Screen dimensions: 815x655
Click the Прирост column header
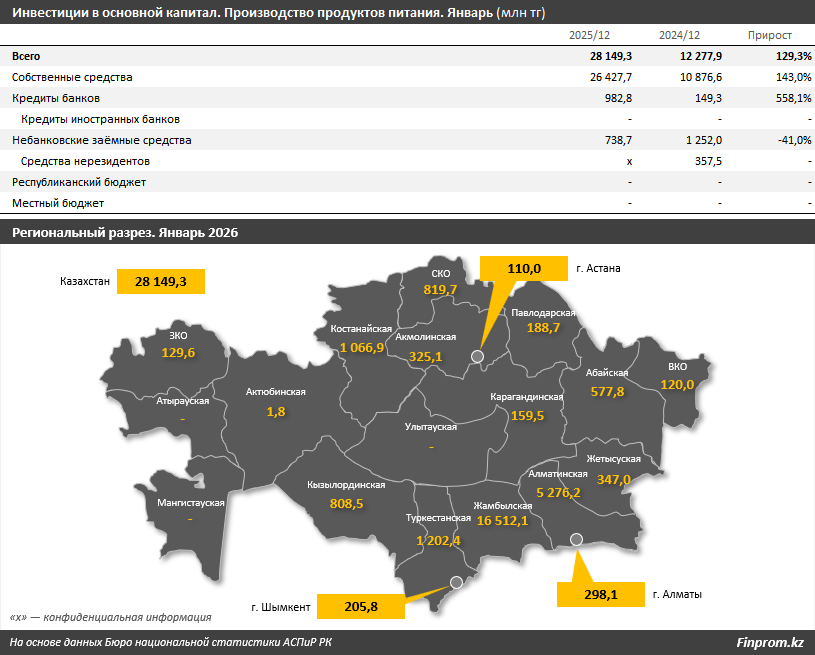pos(769,35)
